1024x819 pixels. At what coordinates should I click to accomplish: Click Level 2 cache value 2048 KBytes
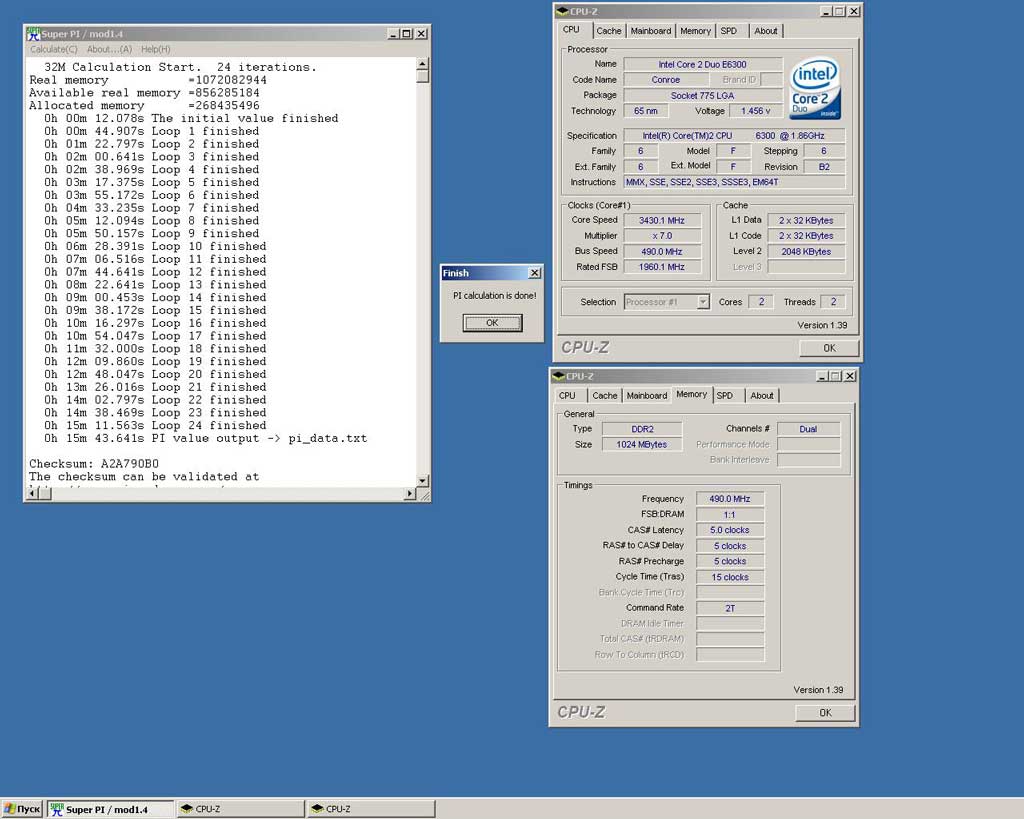806,251
